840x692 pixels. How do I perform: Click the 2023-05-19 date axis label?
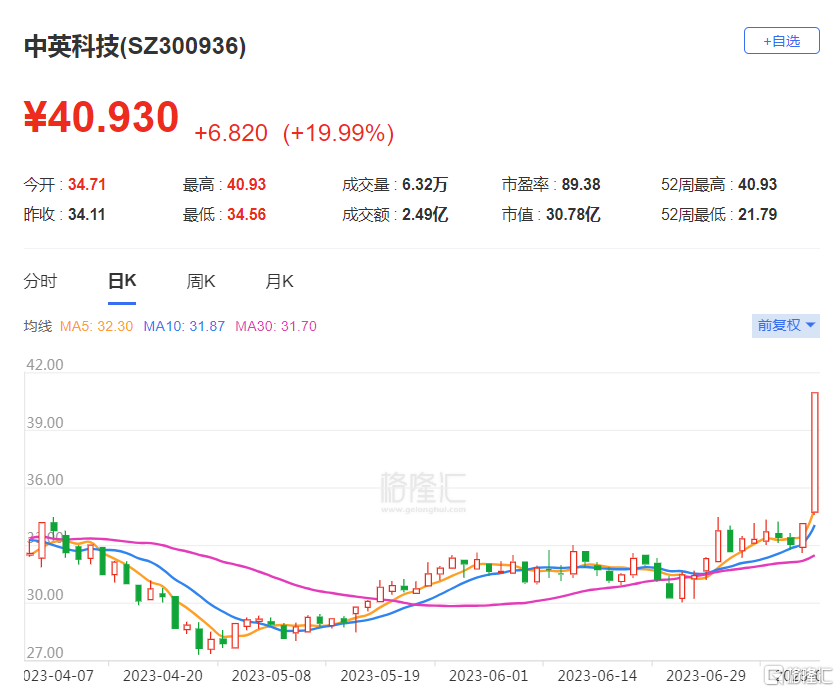click(380, 676)
